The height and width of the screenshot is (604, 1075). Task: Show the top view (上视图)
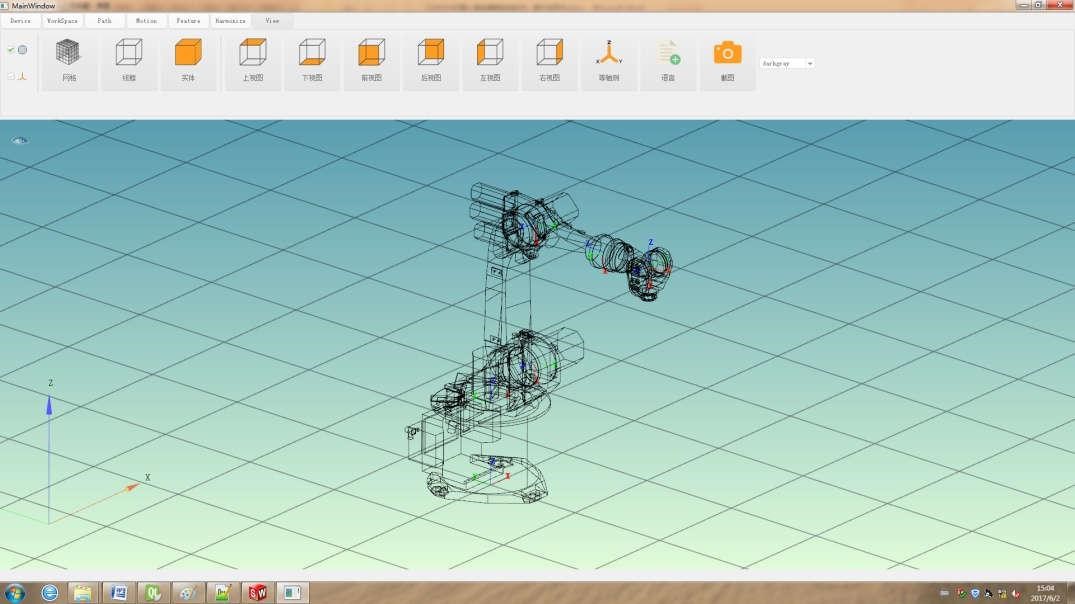tap(252, 60)
